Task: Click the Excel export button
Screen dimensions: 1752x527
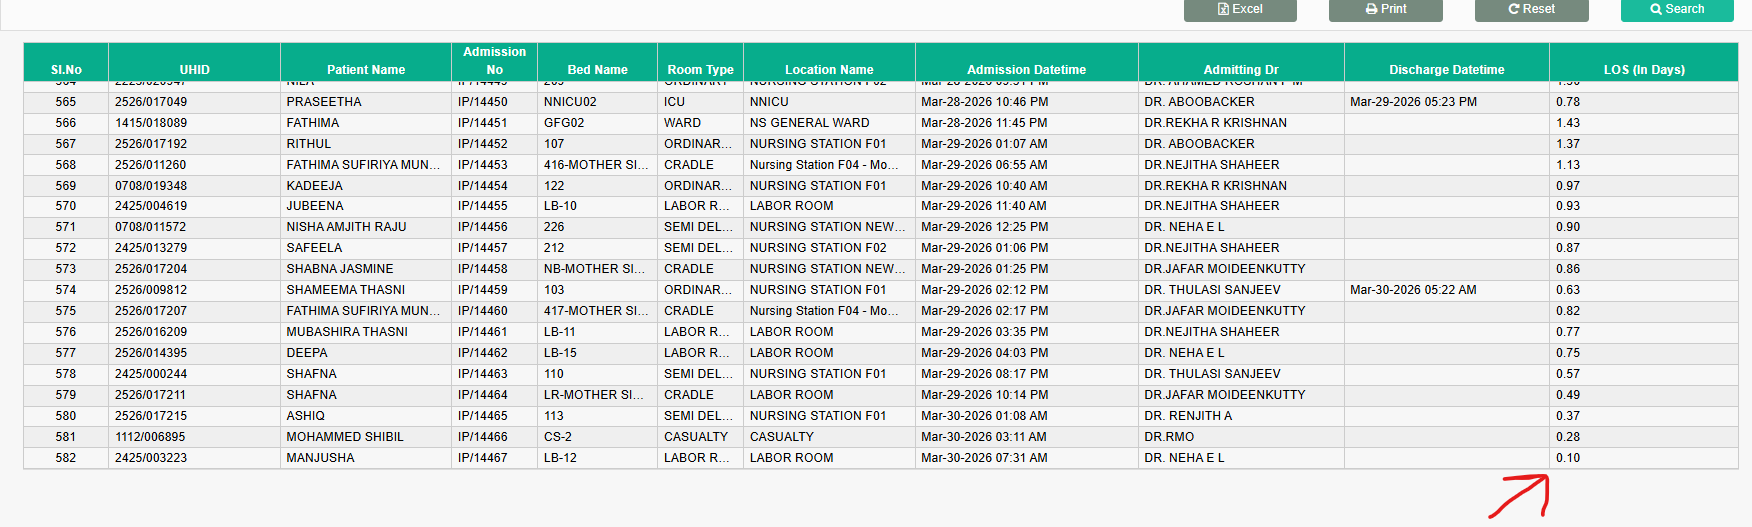Action: (x=1240, y=9)
